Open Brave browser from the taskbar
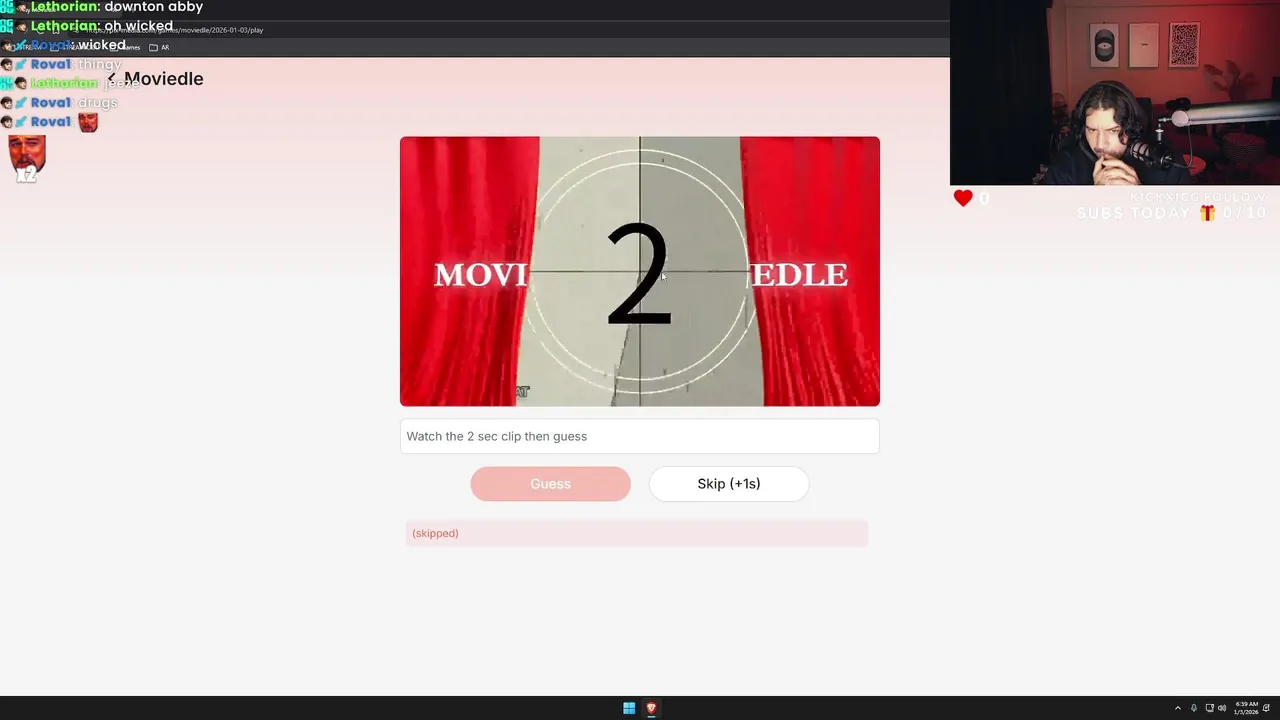The image size is (1280, 720). coord(651,708)
